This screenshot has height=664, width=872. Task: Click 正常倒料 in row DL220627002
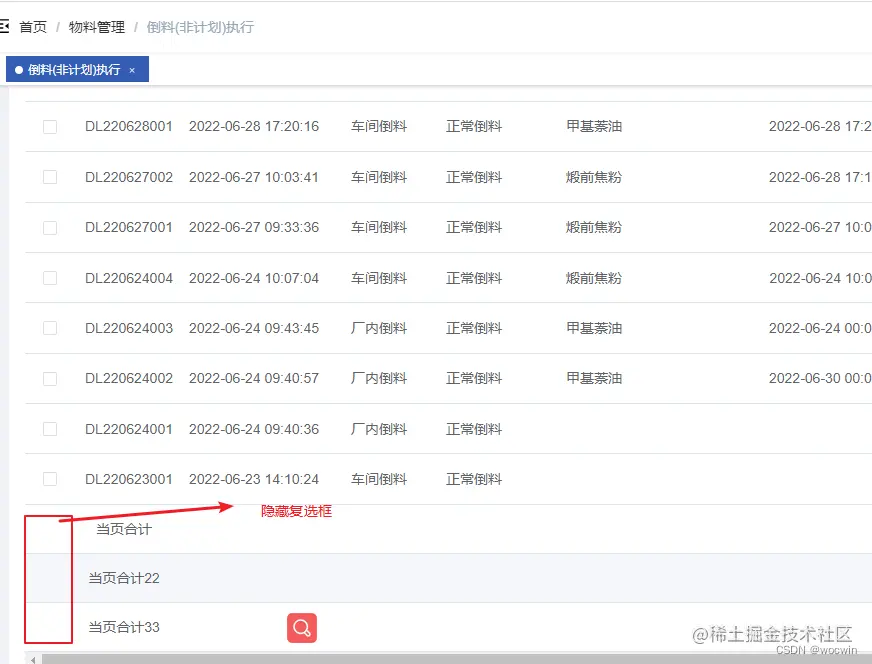coord(474,177)
